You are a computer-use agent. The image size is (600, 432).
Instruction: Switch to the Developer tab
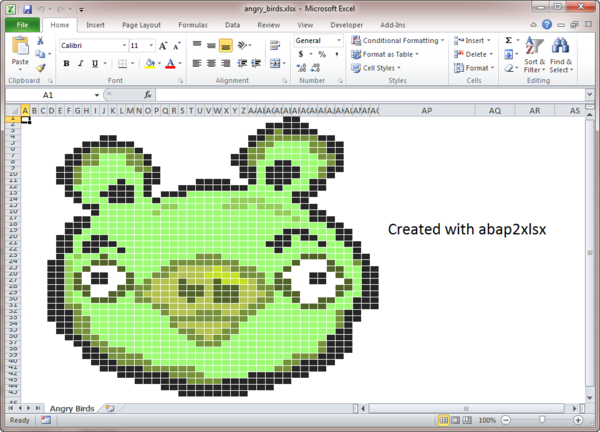(x=346, y=25)
